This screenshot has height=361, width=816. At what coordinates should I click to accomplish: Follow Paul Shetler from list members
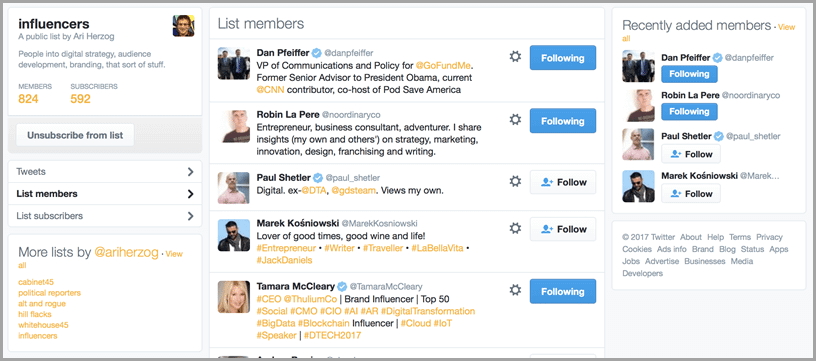tap(563, 182)
